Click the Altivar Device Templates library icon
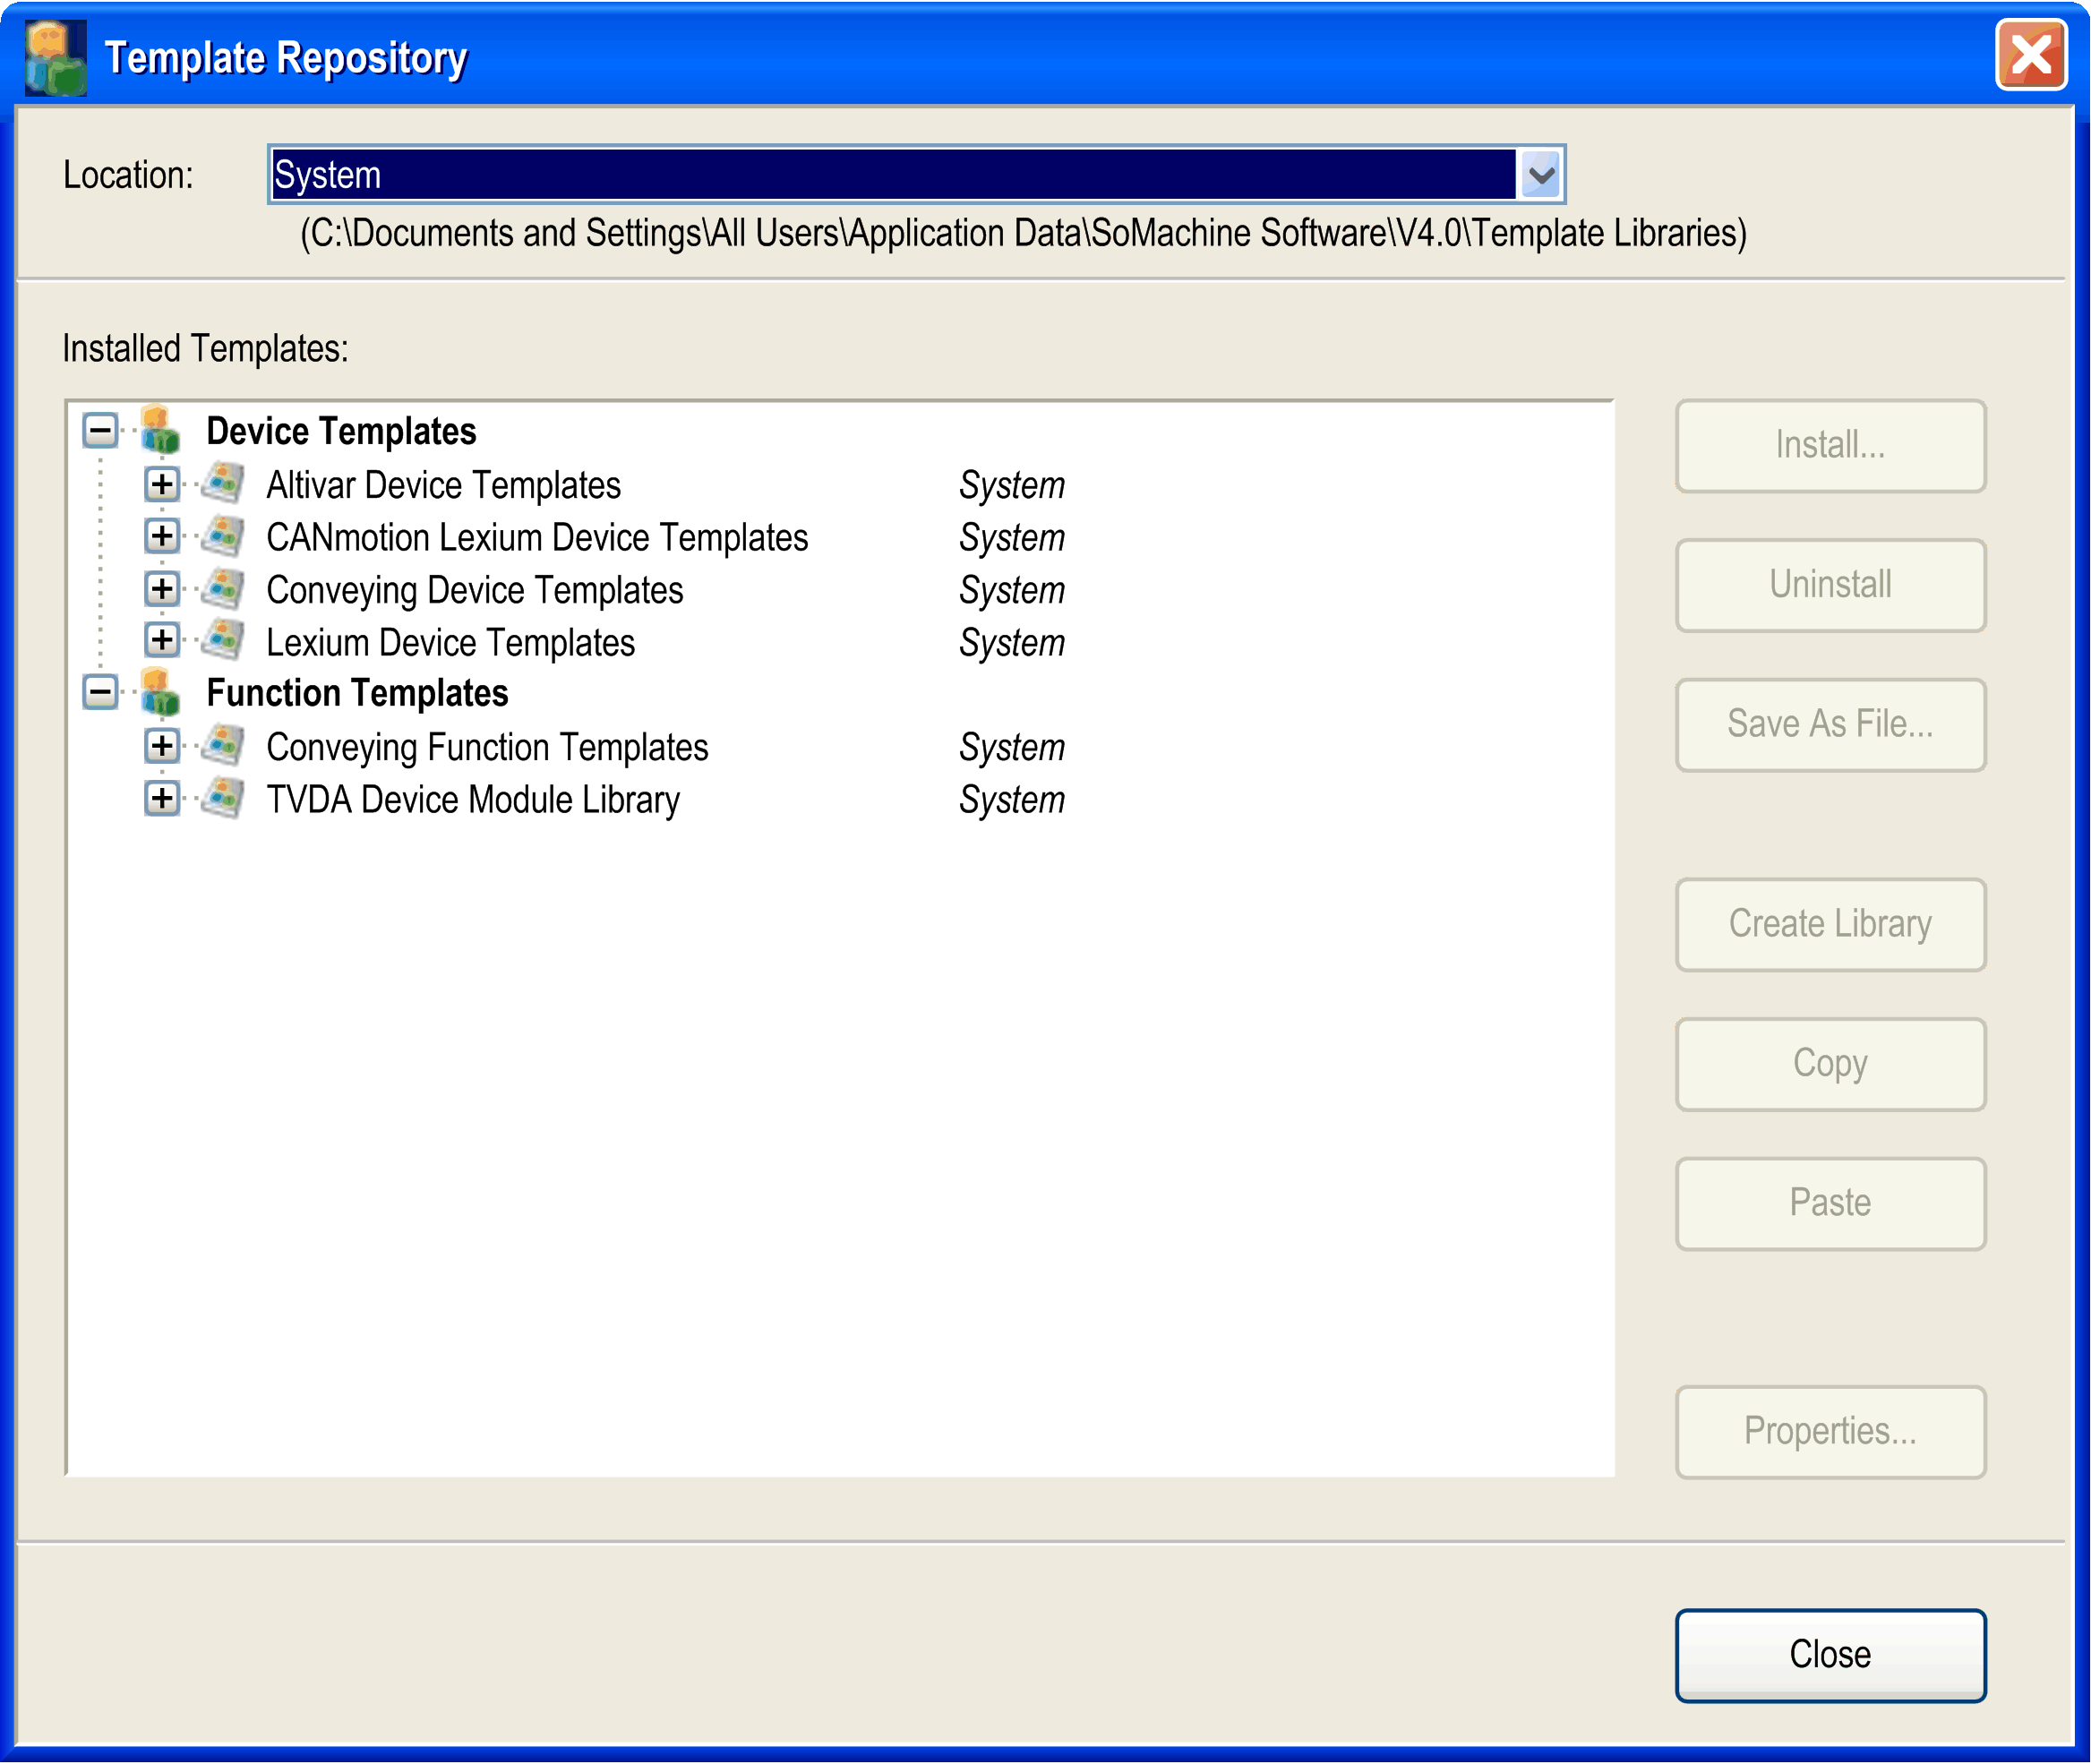The image size is (2091, 1764). [x=223, y=484]
